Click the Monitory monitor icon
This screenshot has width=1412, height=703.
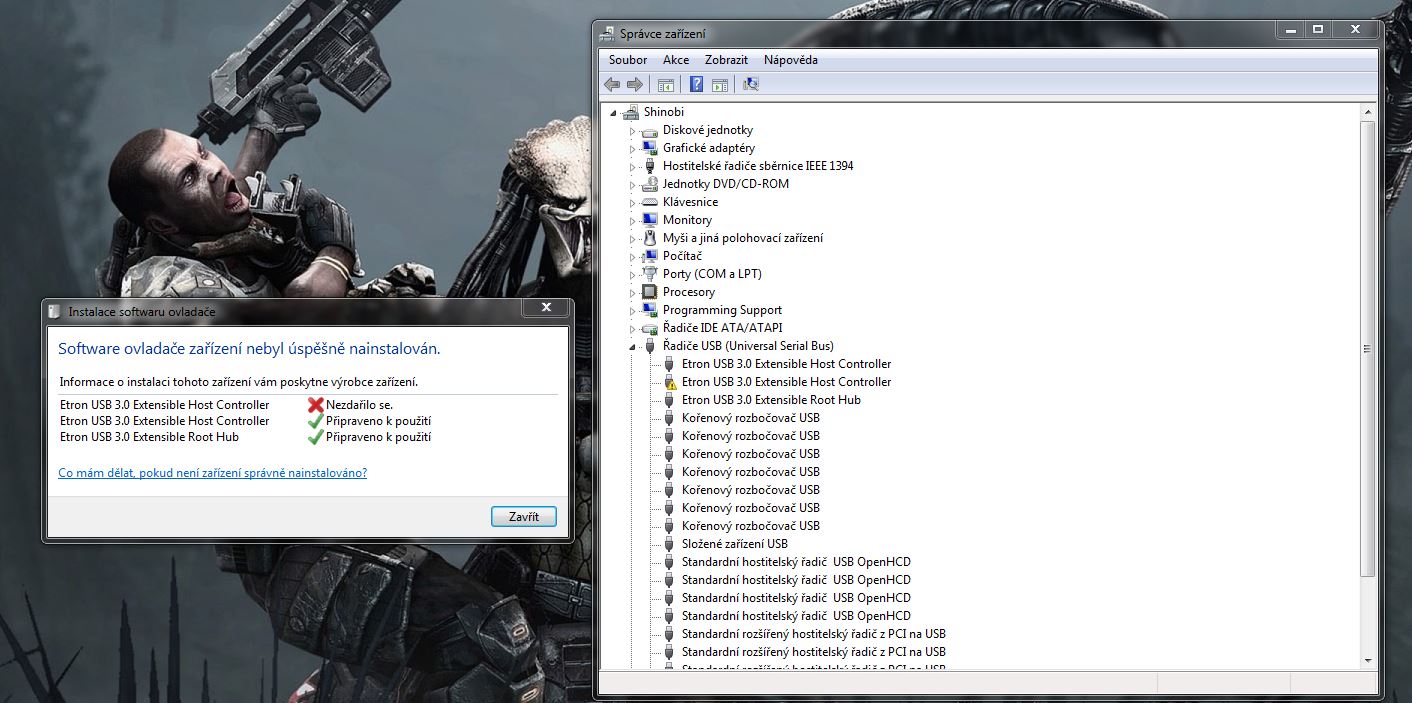(x=649, y=220)
